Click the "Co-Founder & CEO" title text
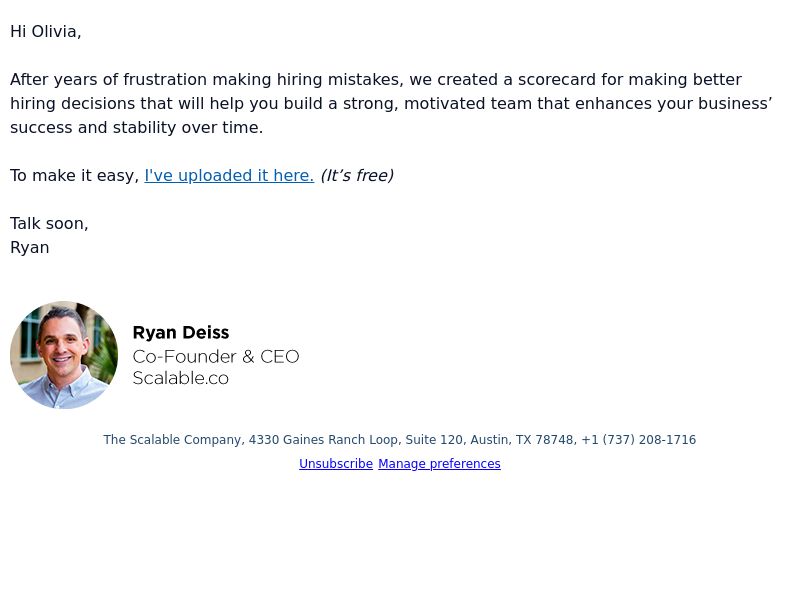Screen dimensions: 800x600 216,356
